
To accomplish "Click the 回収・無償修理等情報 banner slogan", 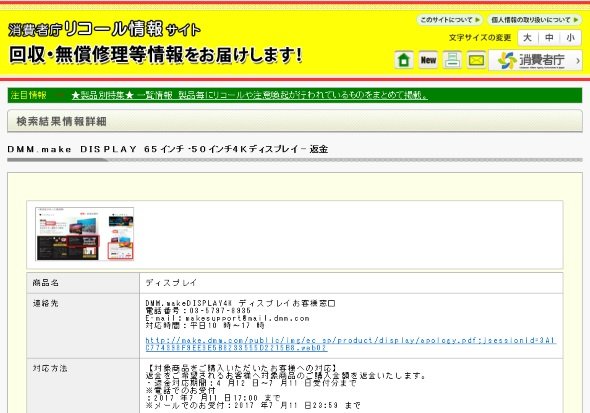I will tap(155, 55).
